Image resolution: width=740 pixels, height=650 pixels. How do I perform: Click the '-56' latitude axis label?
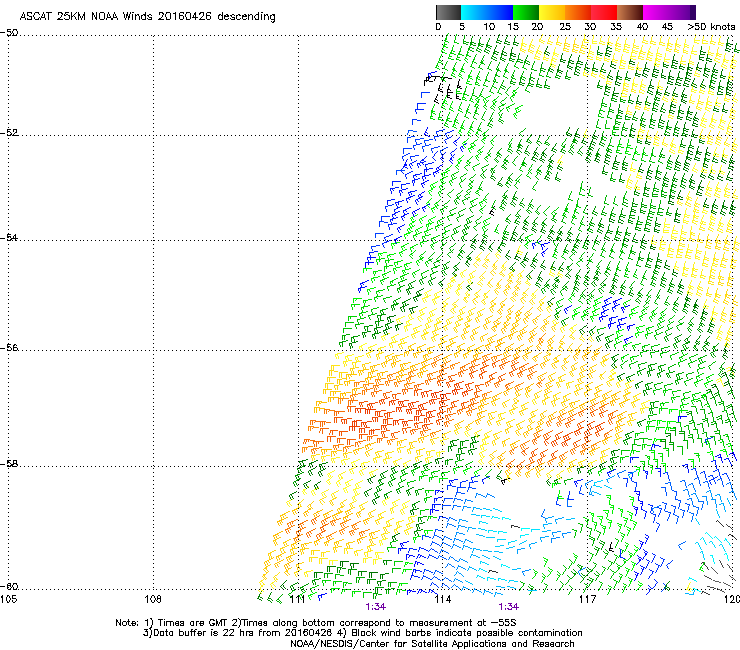pos(9,348)
